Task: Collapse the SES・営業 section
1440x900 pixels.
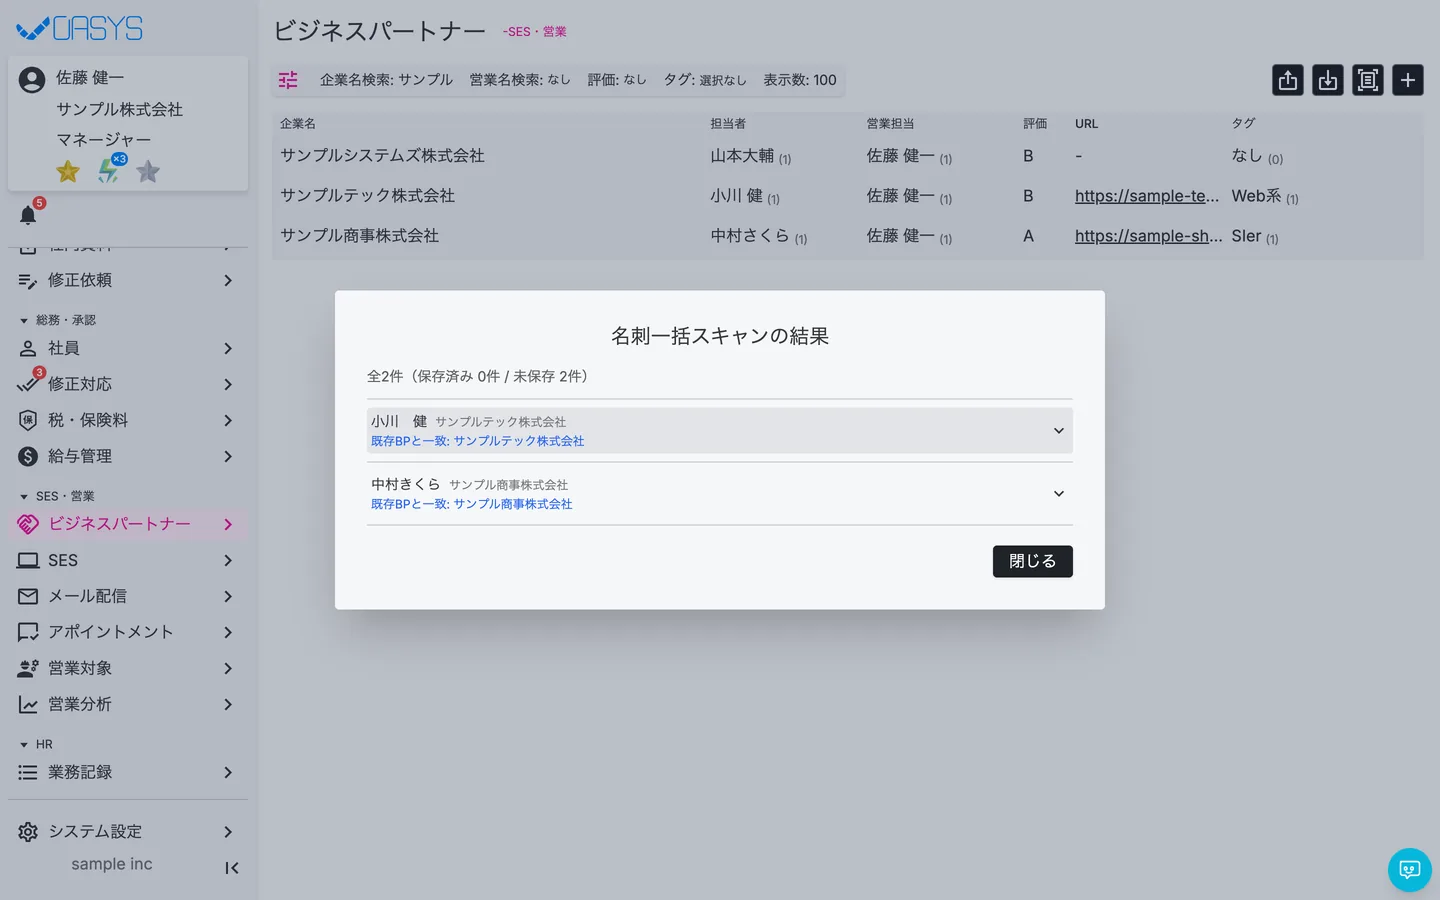Action: pyautogui.click(x=57, y=496)
